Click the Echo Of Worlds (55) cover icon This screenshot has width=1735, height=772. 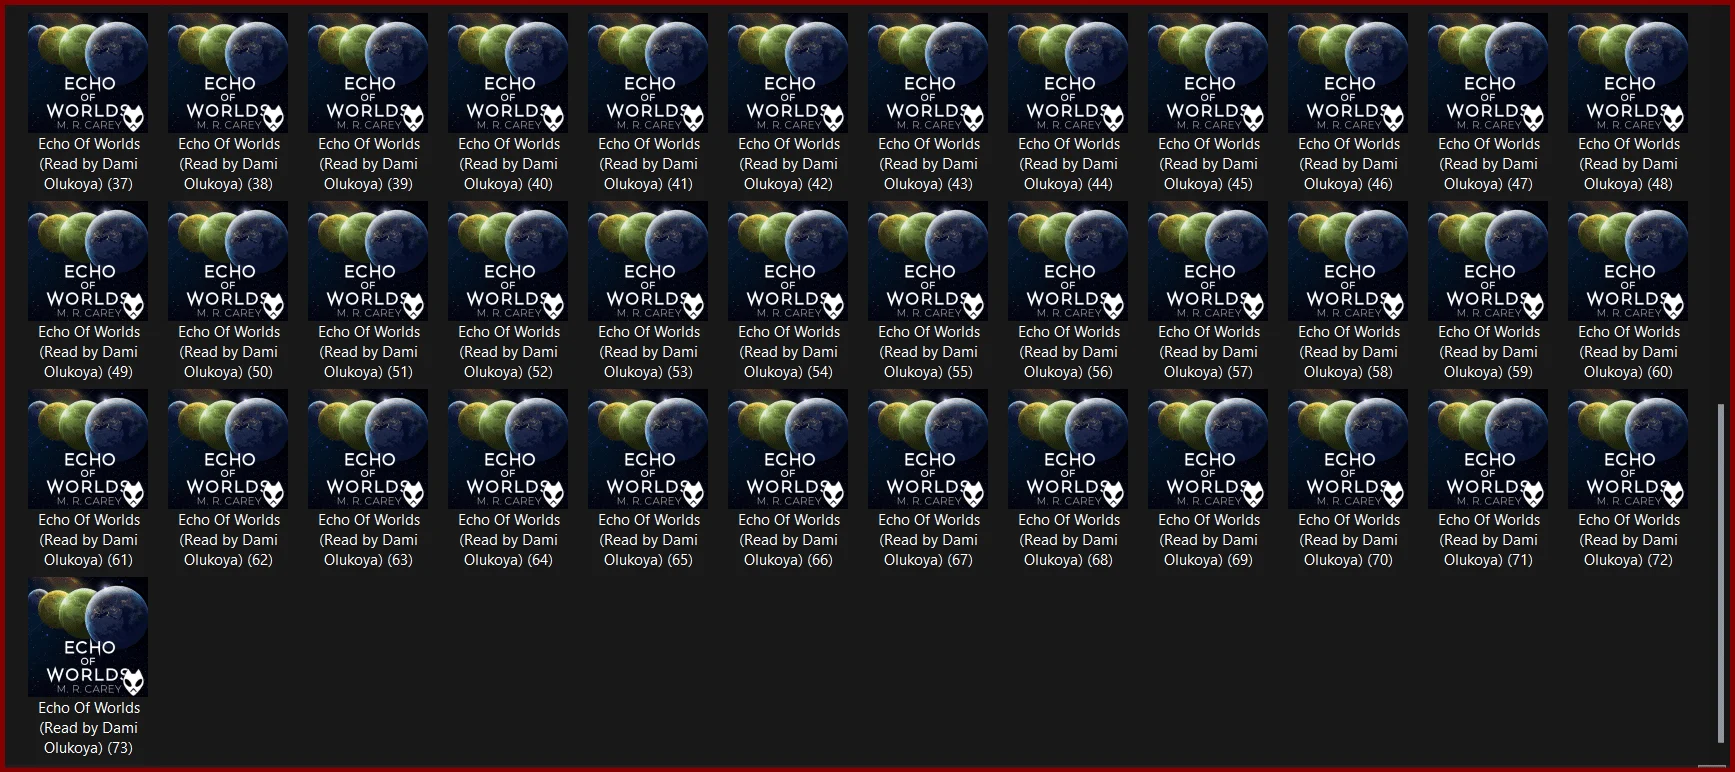928,261
